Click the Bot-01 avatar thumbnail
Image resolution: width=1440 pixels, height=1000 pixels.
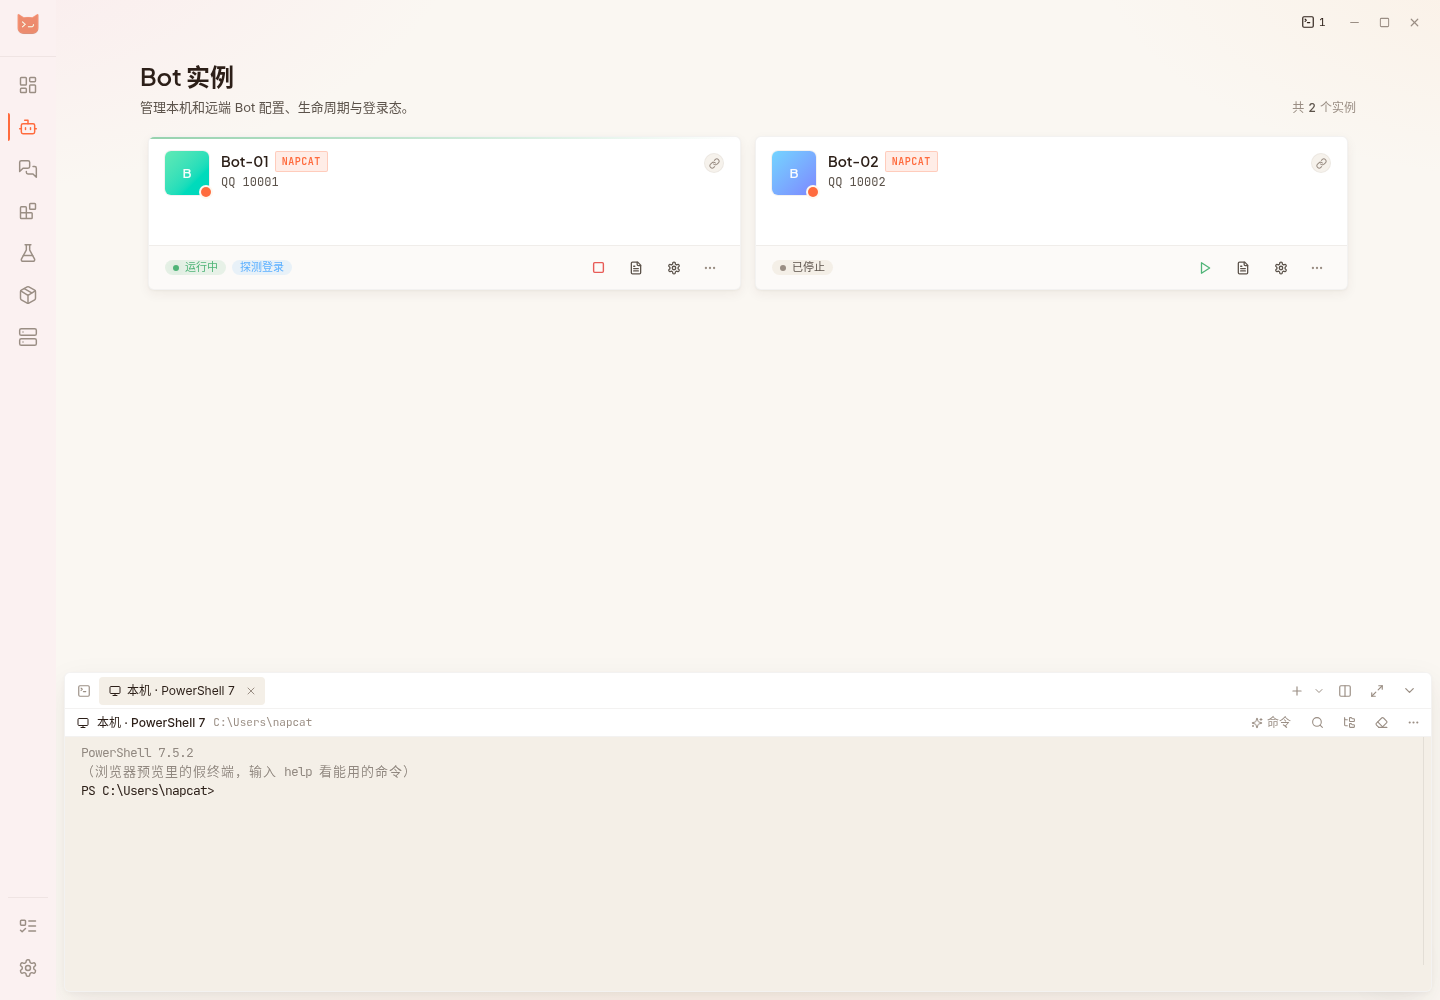coord(187,173)
